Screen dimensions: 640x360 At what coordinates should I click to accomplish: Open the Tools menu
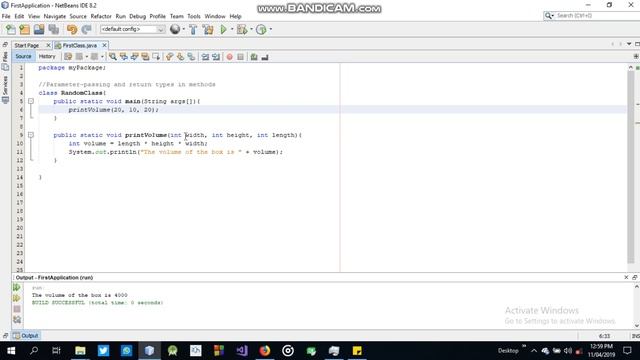click(x=194, y=16)
